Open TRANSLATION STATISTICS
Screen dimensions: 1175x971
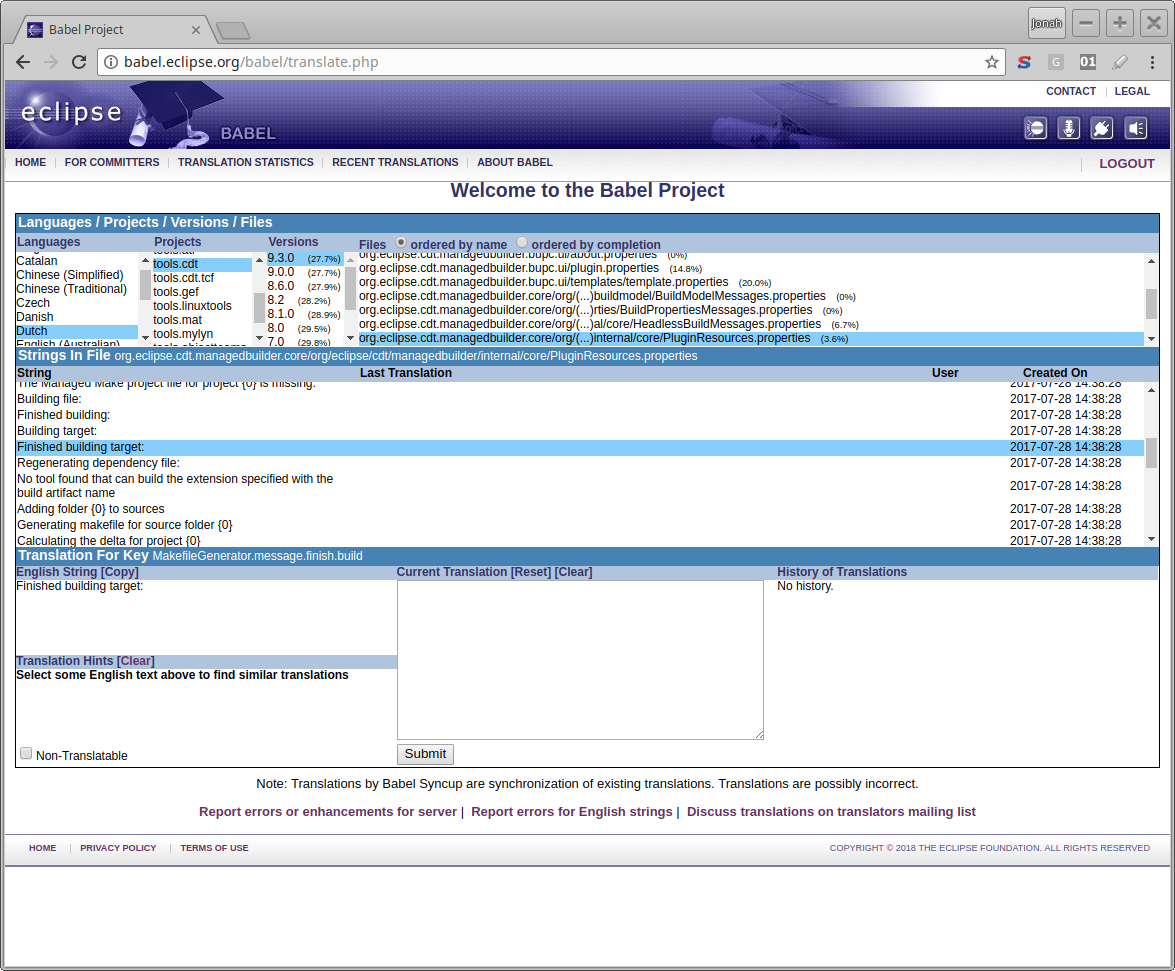(246, 163)
